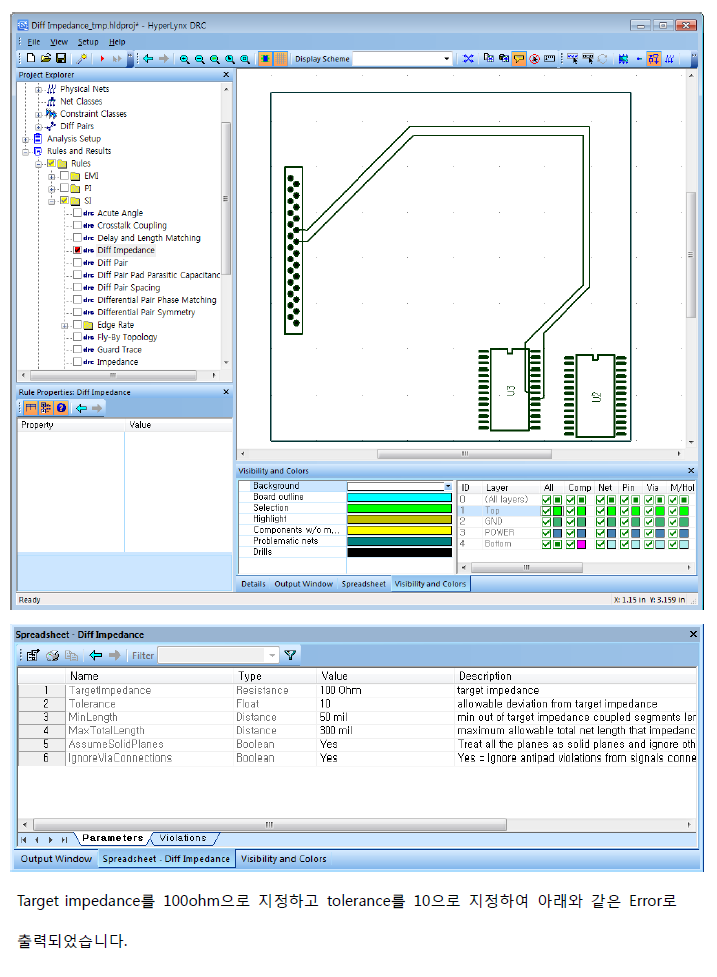717x977 pixels.
Task: Open the Setup menu
Action: (x=88, y=42)
